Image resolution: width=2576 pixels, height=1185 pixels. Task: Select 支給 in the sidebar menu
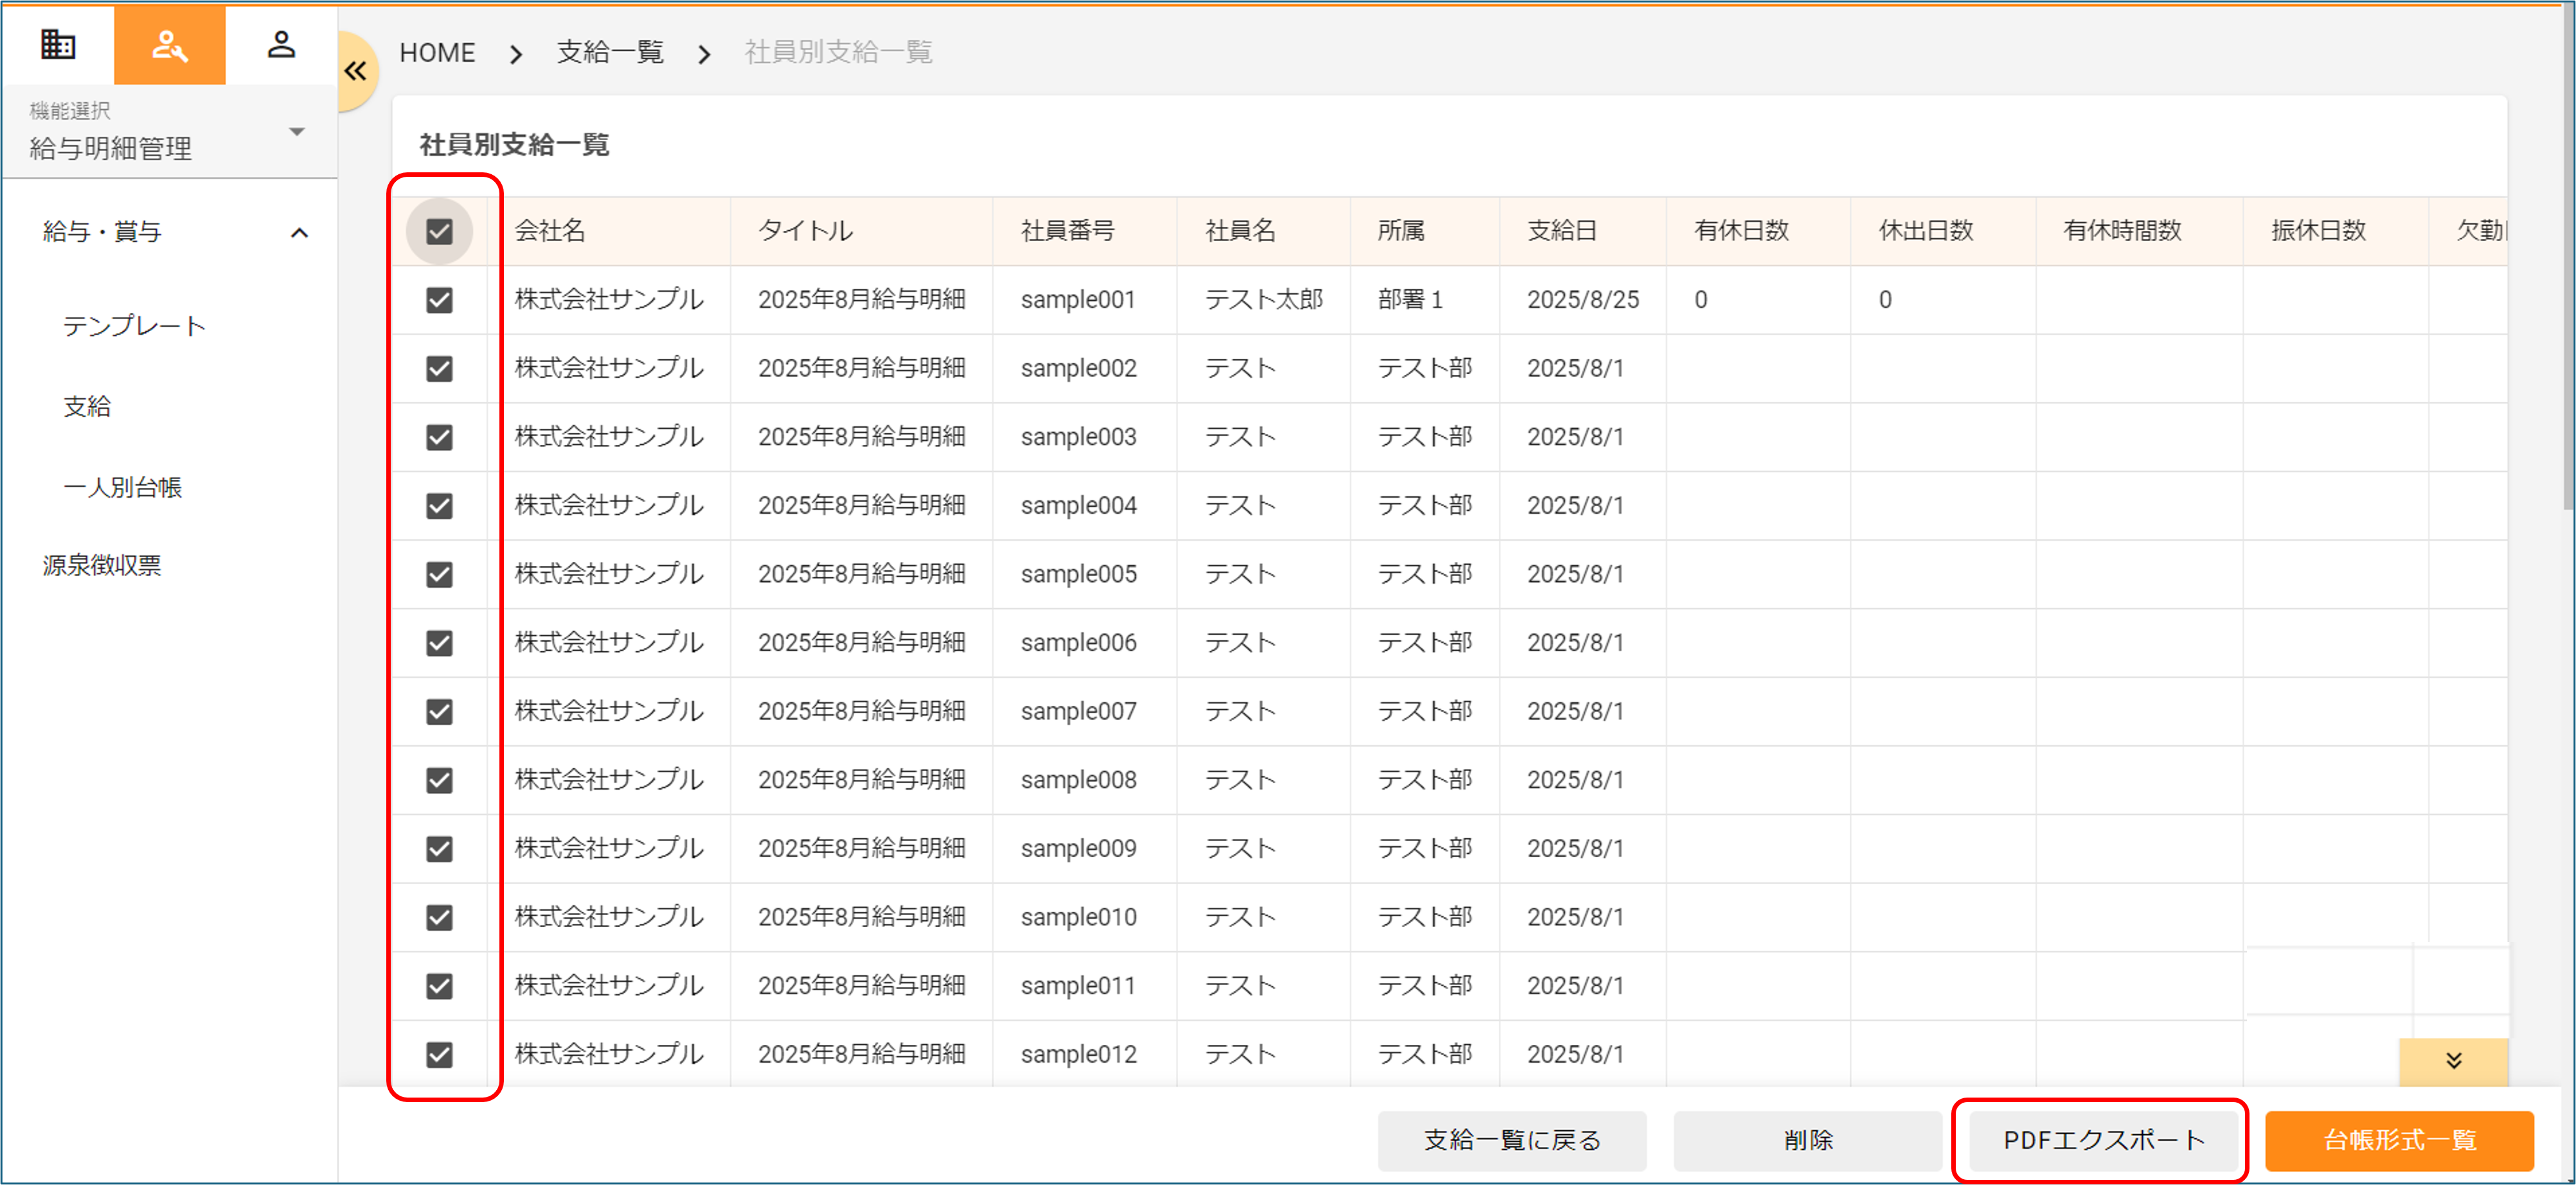[88, 406]
